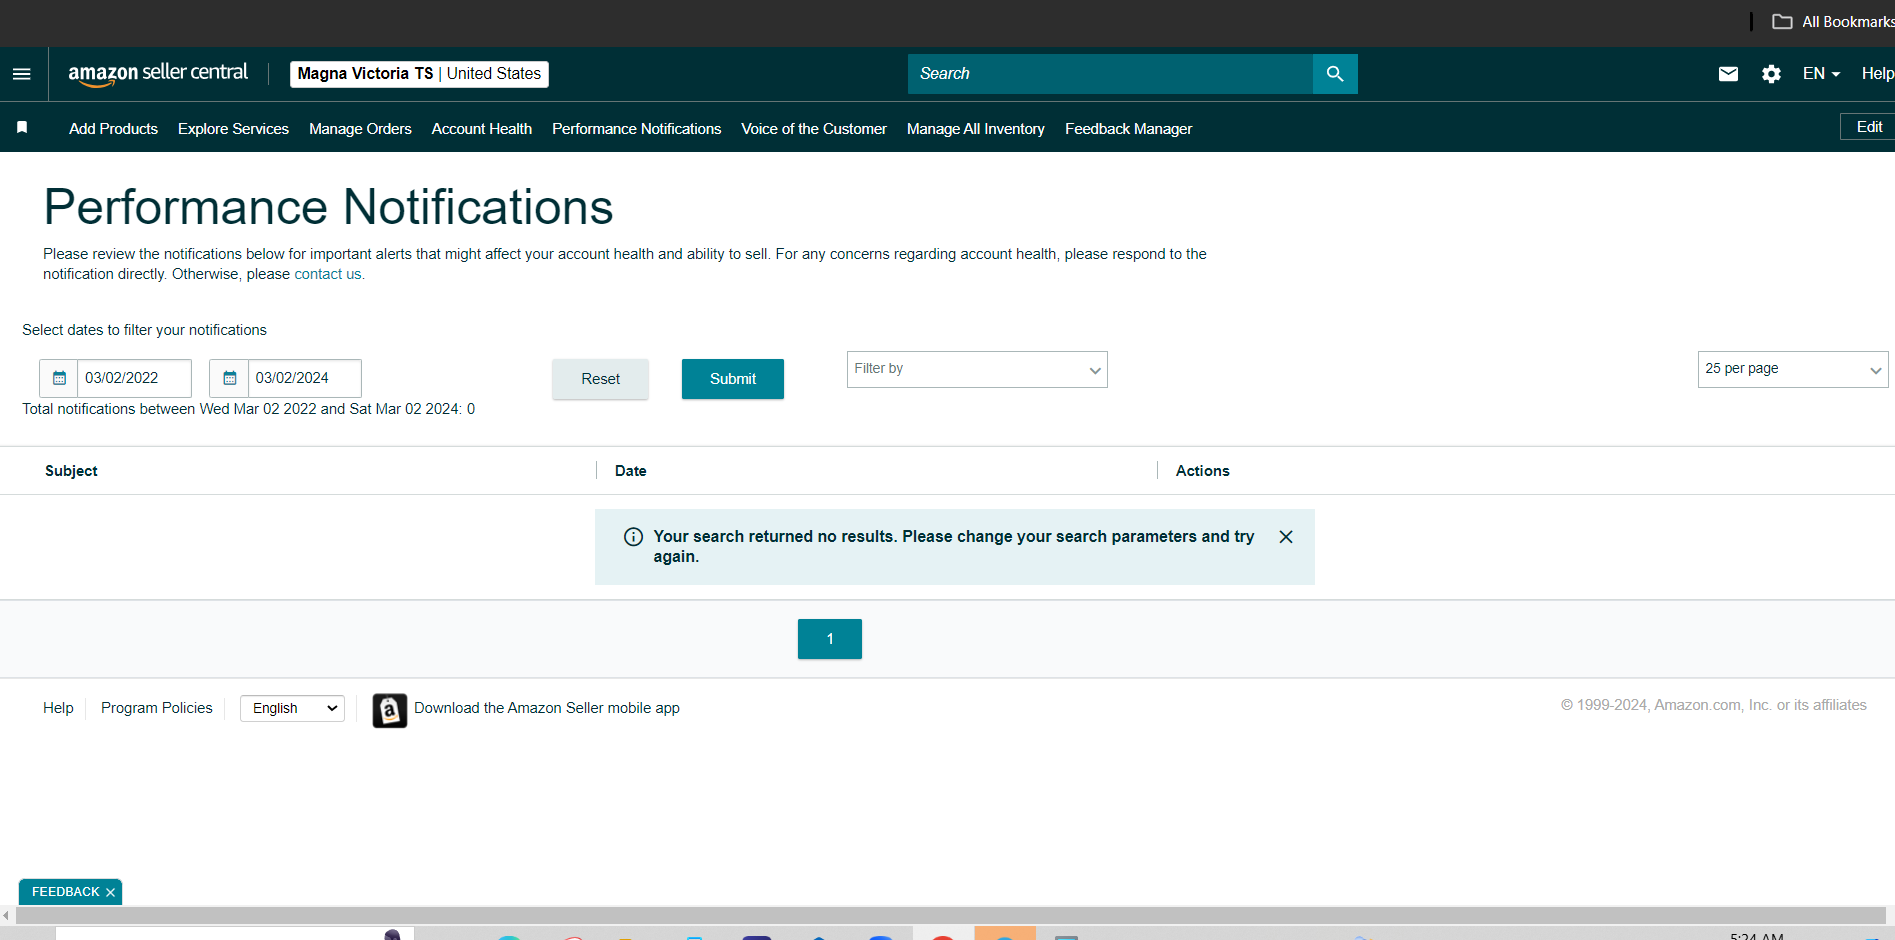Open the hamburger navigation menu
The height and width of the screenshot is (940, 1895).
tap(22, 74)
